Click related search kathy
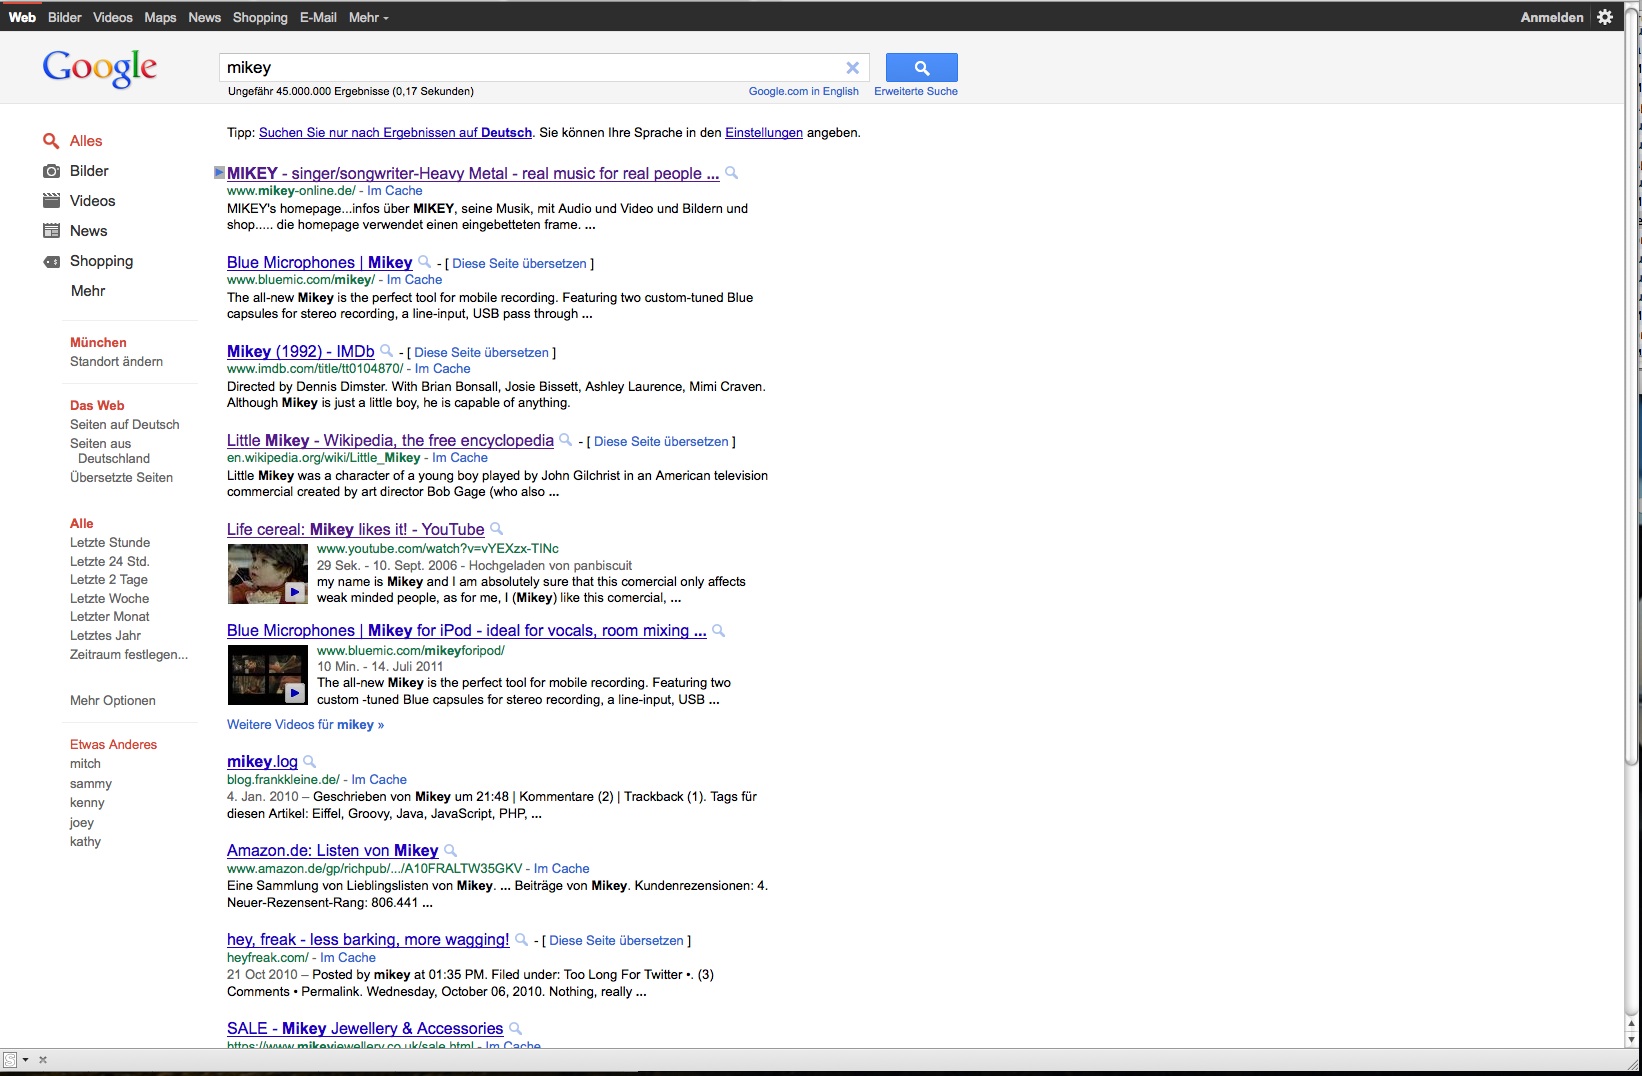Viewport: 1642px width, 1076px height. click(x=85, y=842)
